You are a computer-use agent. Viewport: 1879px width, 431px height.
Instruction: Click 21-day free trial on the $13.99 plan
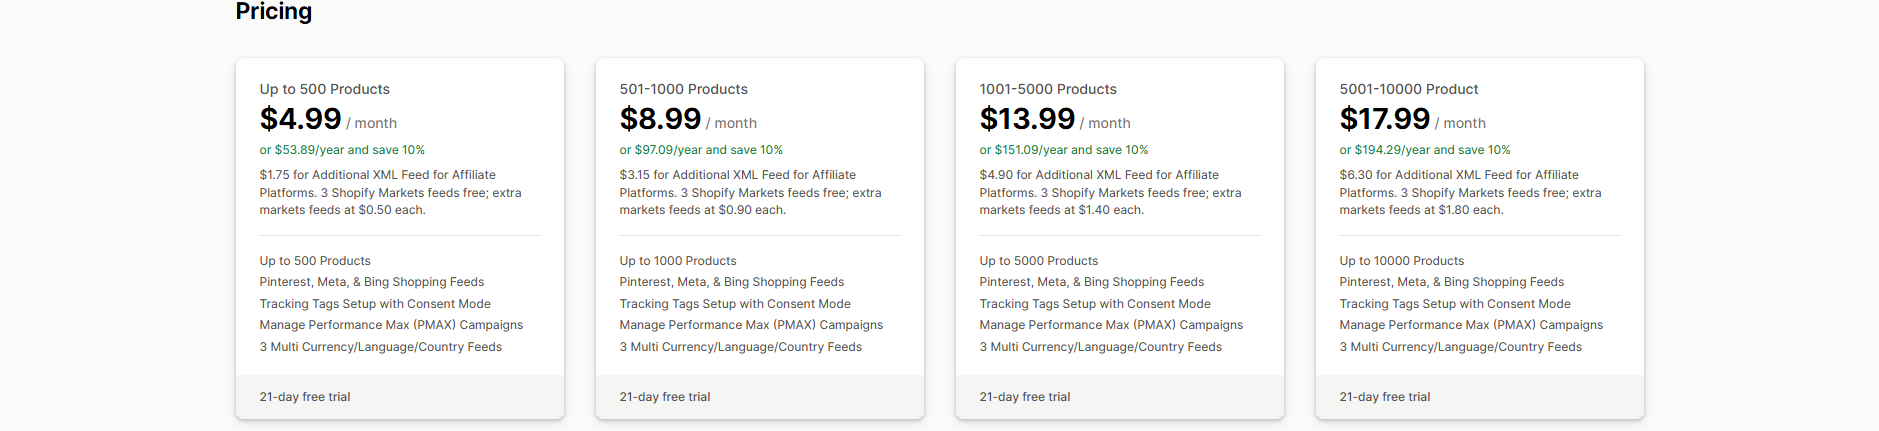(1025, 397)
